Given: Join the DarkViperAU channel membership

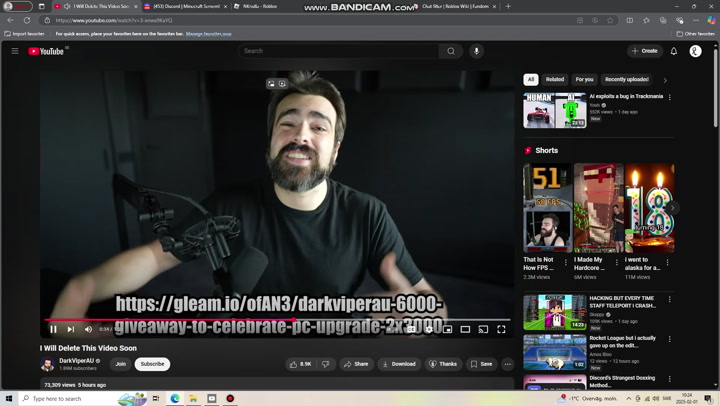Looking at the screenshot, I should coord(121,364).
